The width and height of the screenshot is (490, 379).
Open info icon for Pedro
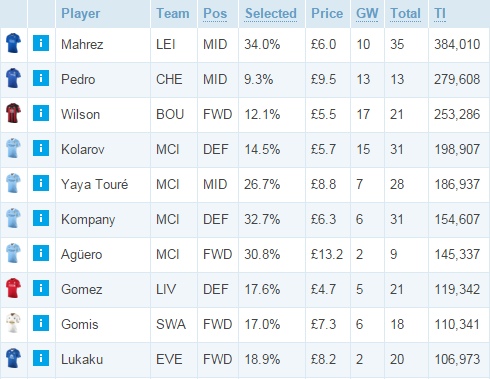[x=41, y=78]
